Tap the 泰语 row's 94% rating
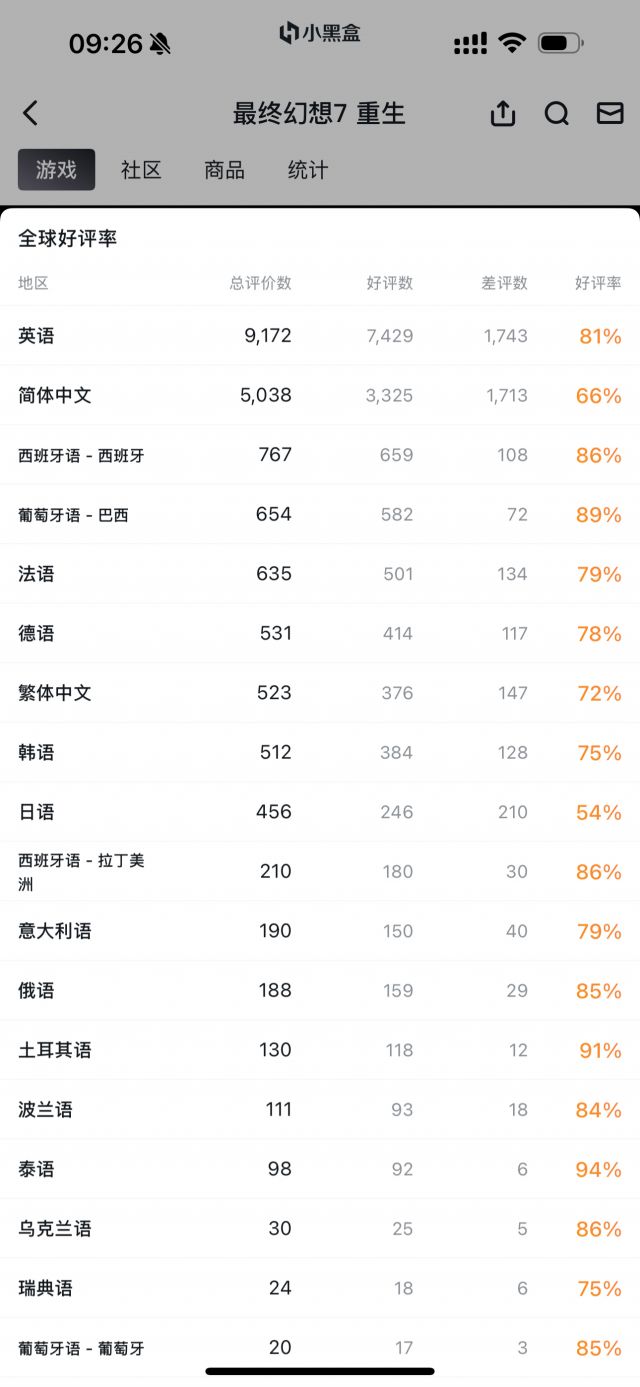 click(x=598, y=1169)
